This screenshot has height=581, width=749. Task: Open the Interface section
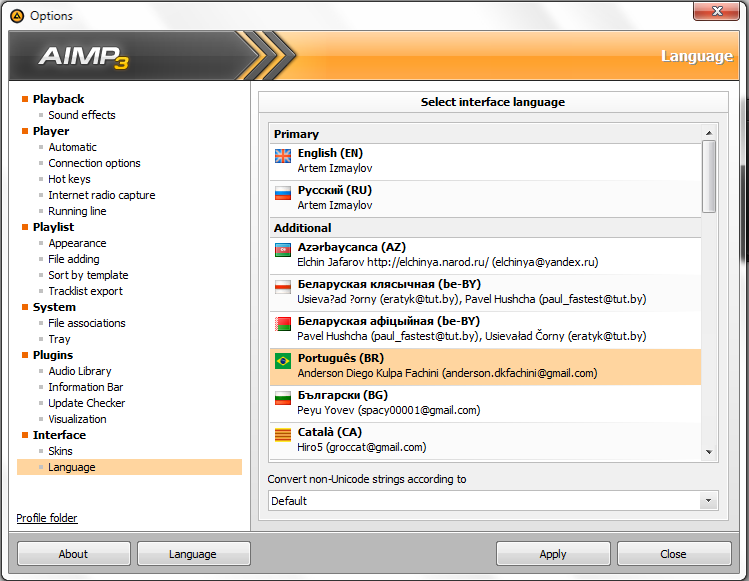[x=59, y=435]
